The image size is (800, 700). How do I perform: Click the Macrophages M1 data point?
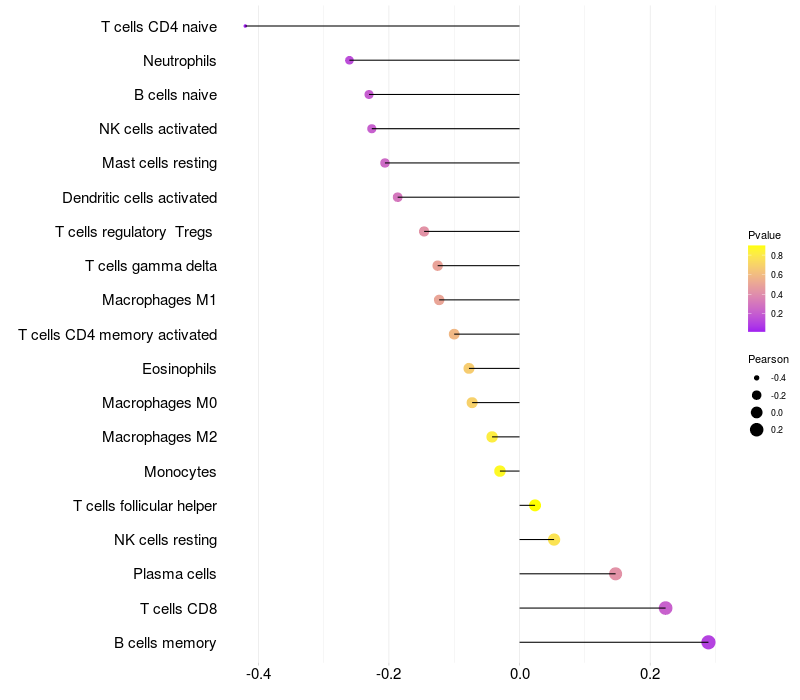click(439, 299)
